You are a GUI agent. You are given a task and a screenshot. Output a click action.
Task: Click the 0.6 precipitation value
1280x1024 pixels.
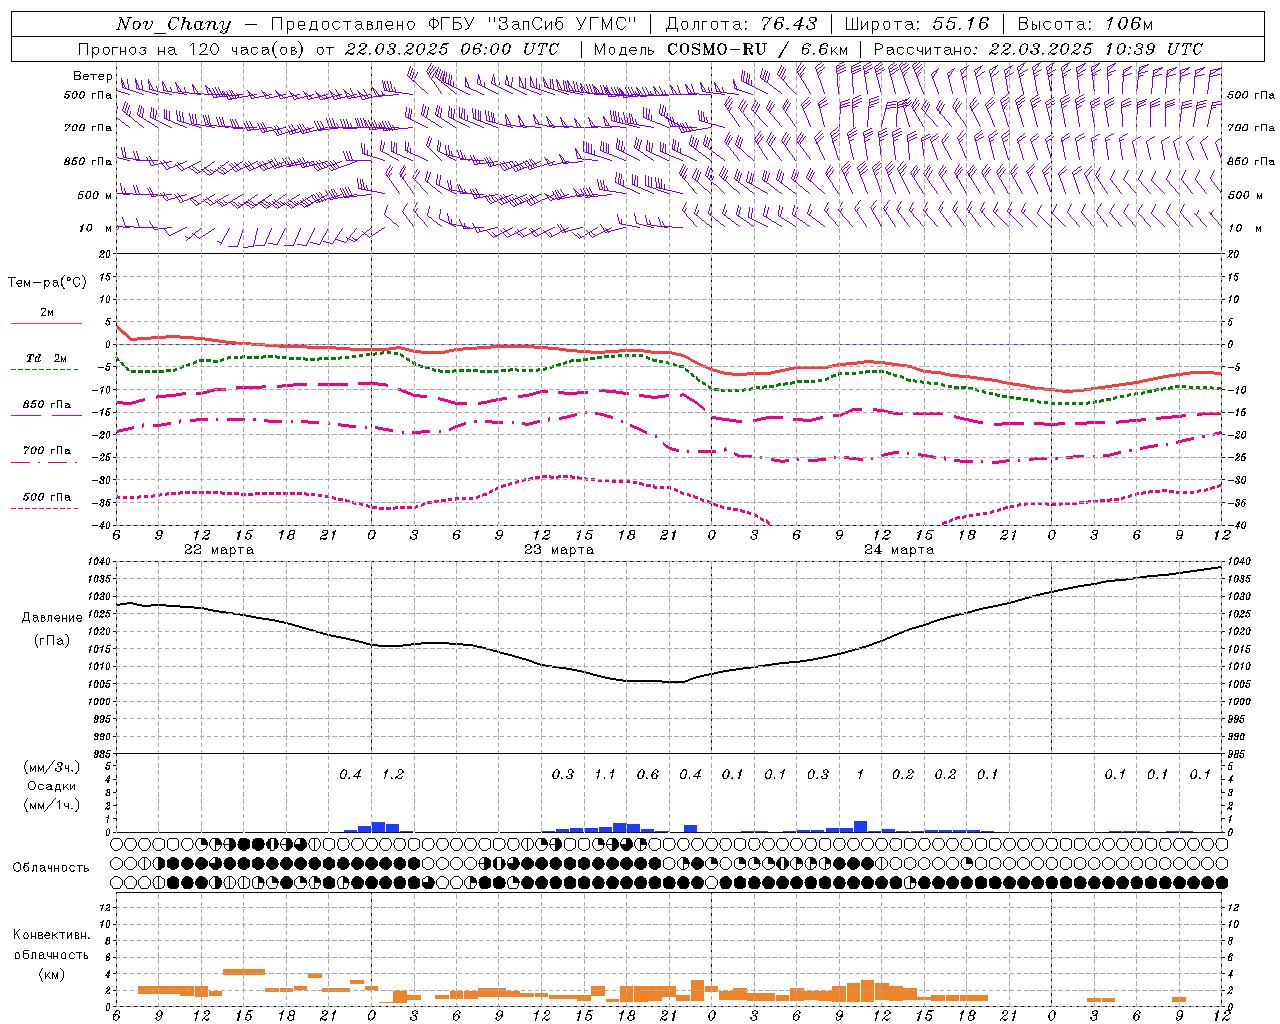(648, 774)
